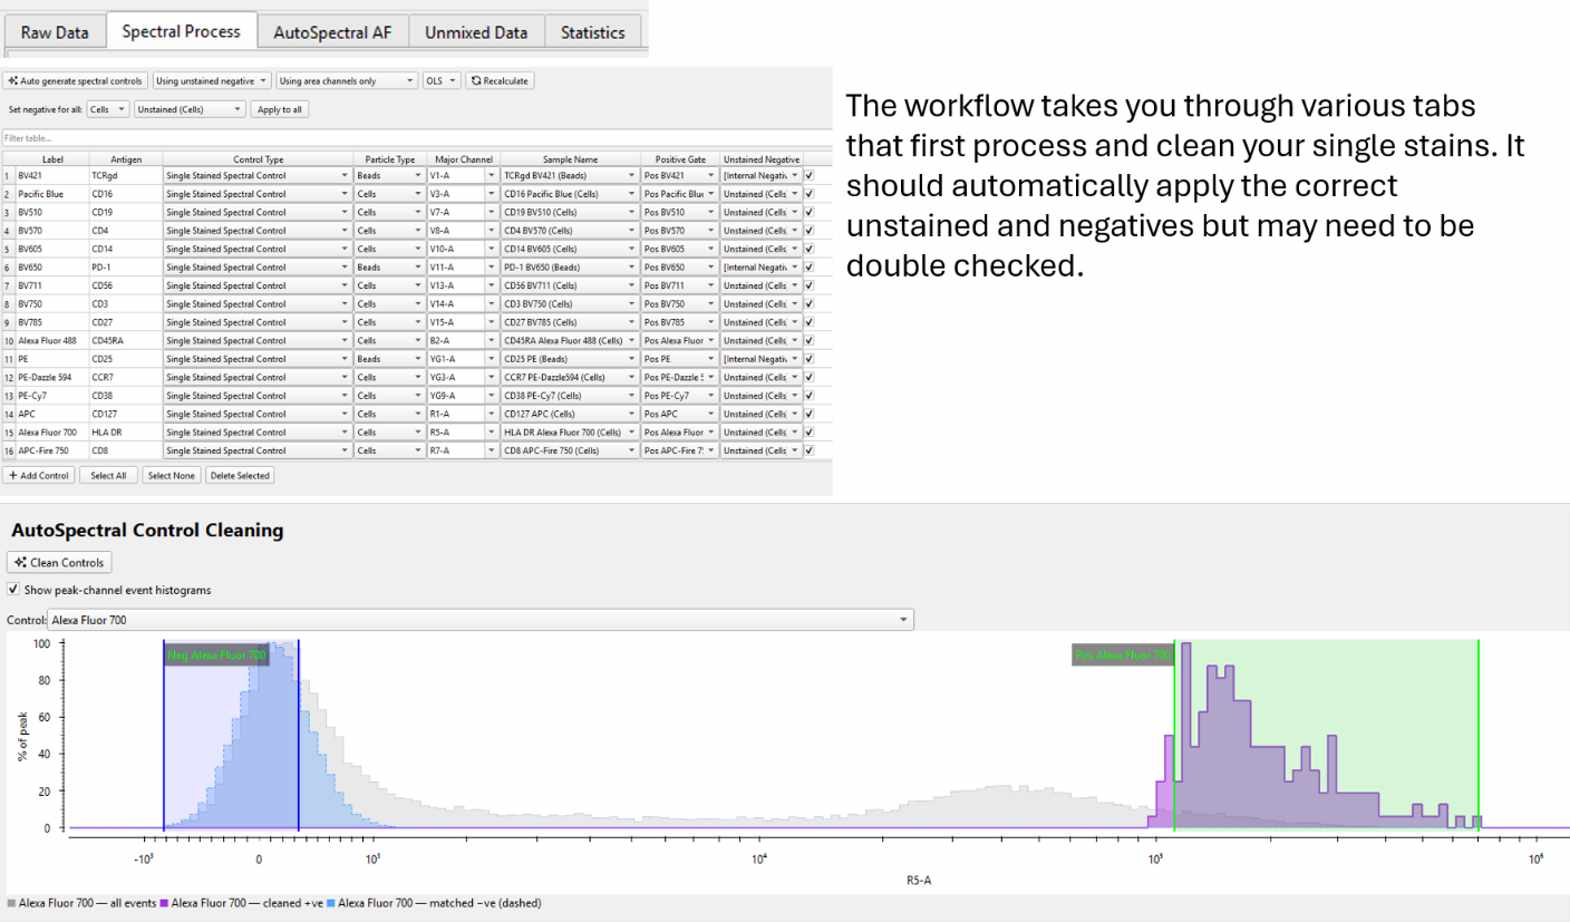The height and width of the screenshot is (922, 1570).
Task: Toggle the checkbox on APC-Fire 750 row
Action: coord(809,451)
